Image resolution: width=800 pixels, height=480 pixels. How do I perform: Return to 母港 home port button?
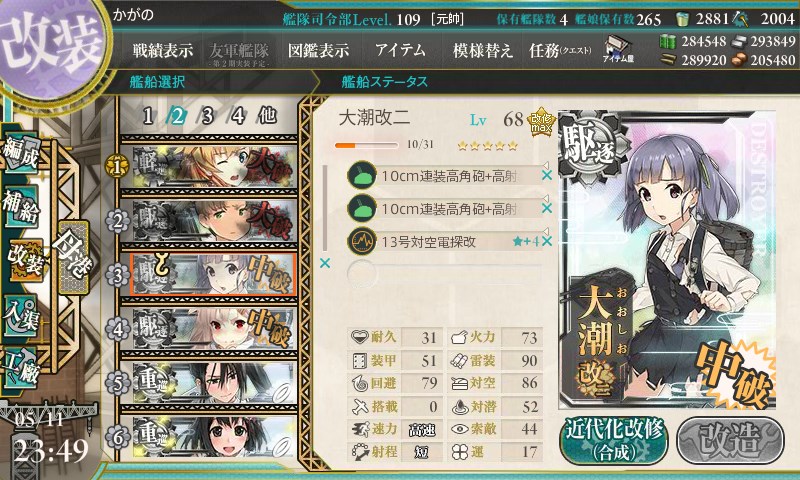[74, 258]
